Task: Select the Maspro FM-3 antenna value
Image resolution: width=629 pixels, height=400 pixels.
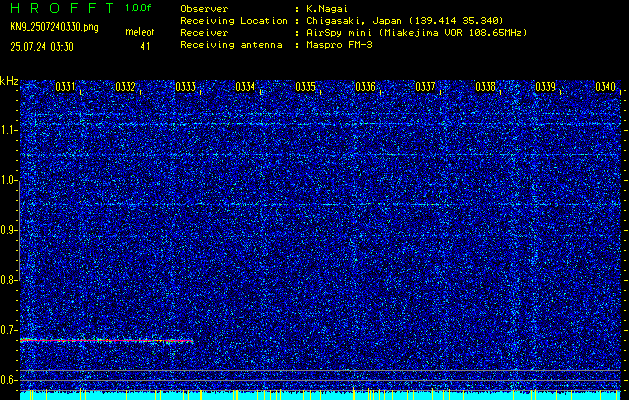Action: [338, 45]
